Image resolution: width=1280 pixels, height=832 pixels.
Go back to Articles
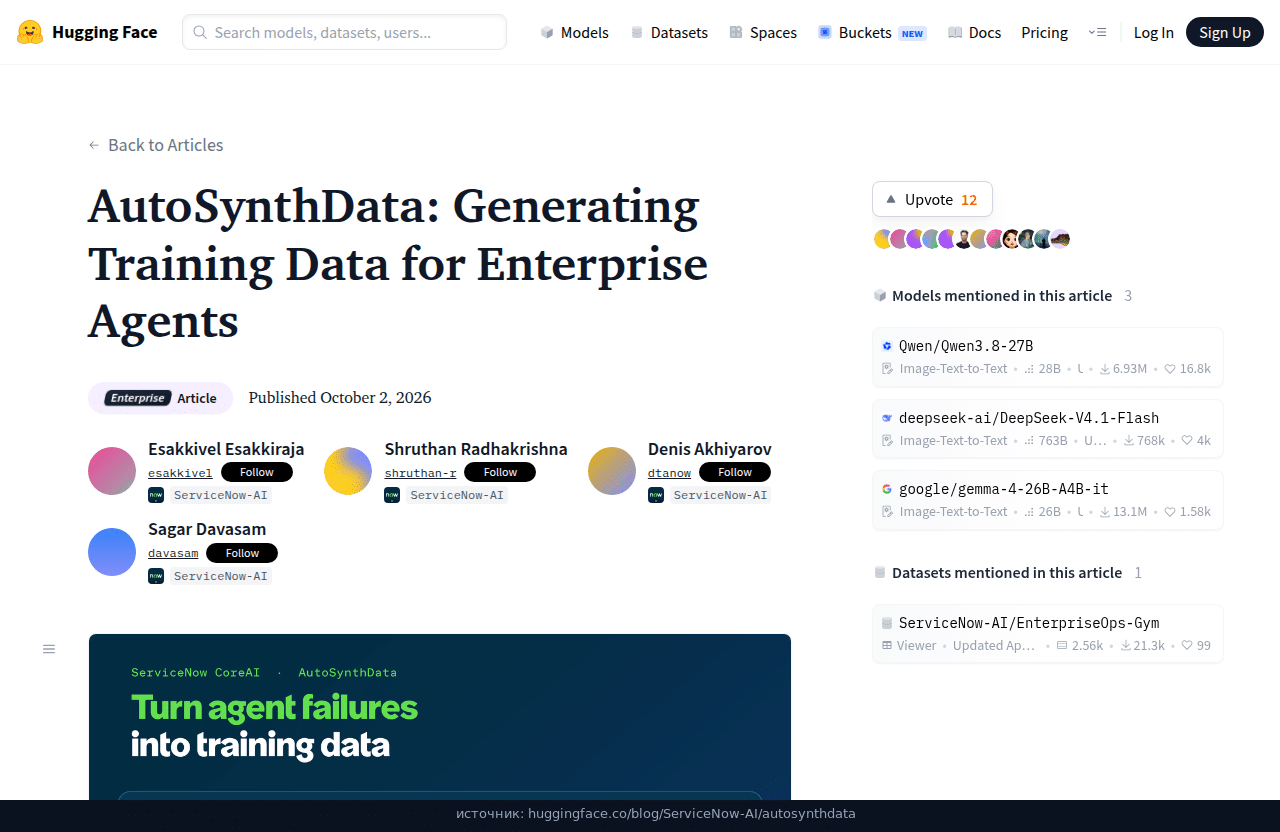(x=156, y=145)
